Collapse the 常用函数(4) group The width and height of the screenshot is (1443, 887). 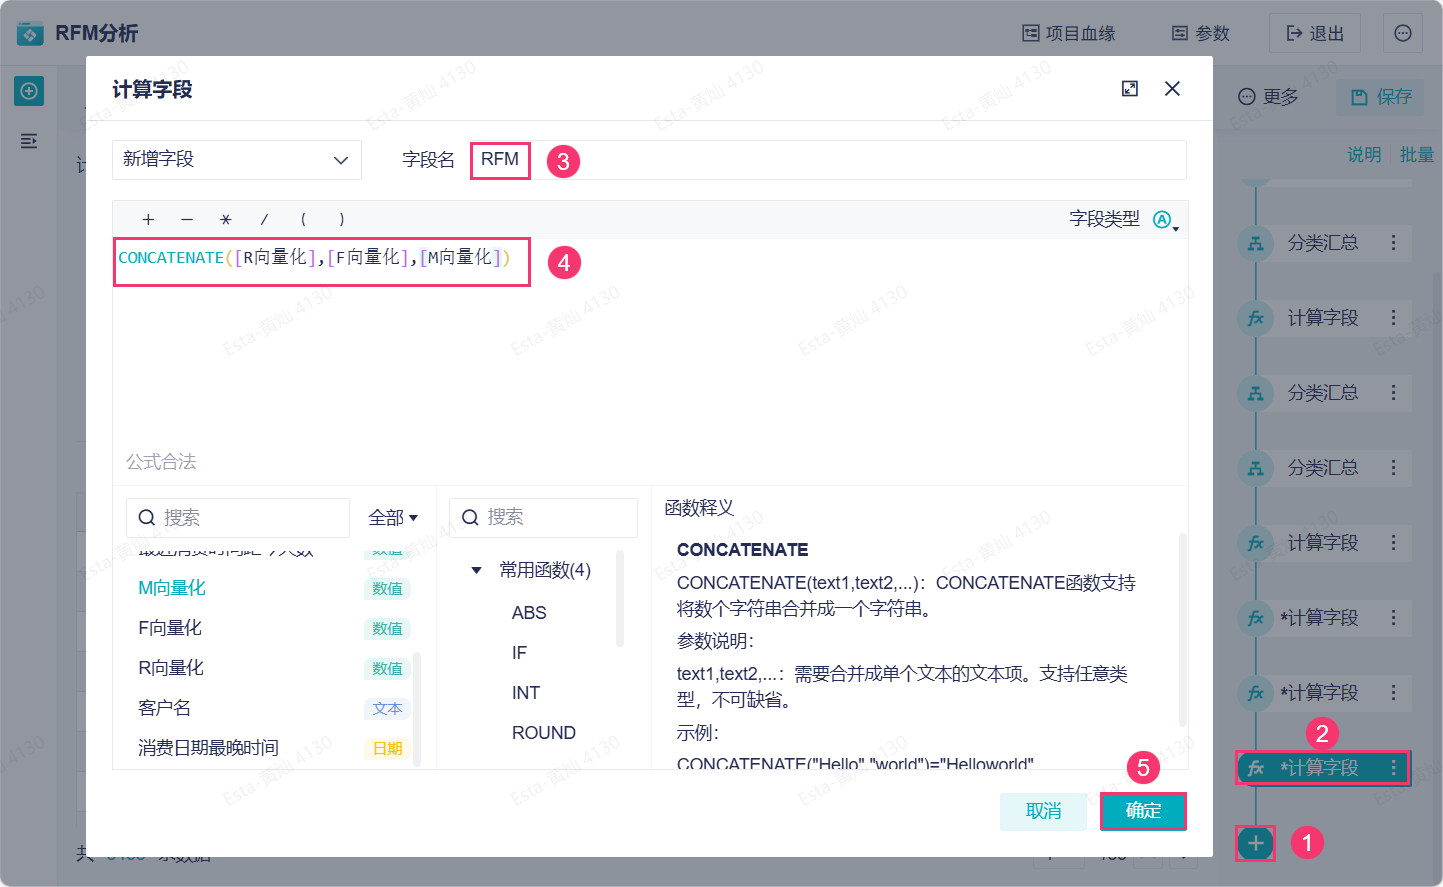coord(476,571)
